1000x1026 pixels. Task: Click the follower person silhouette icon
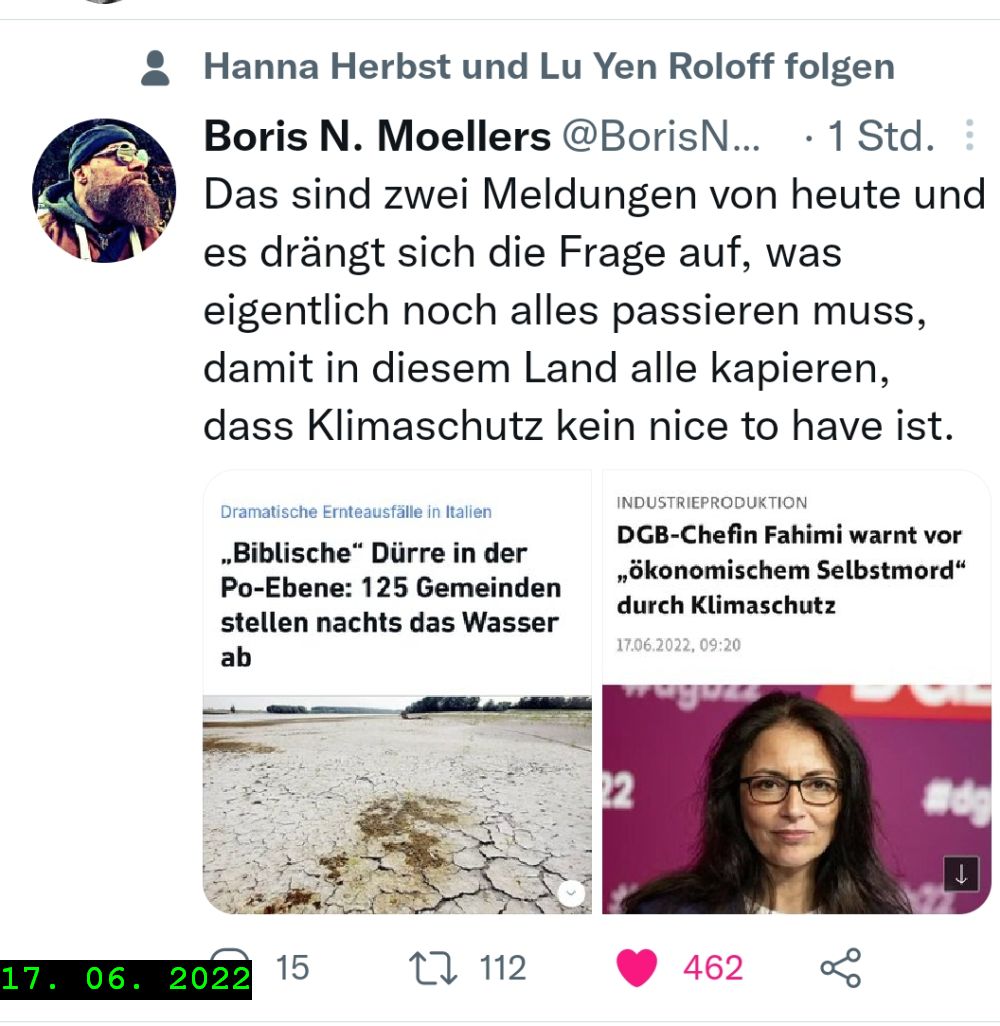click(x=155, y=68)
